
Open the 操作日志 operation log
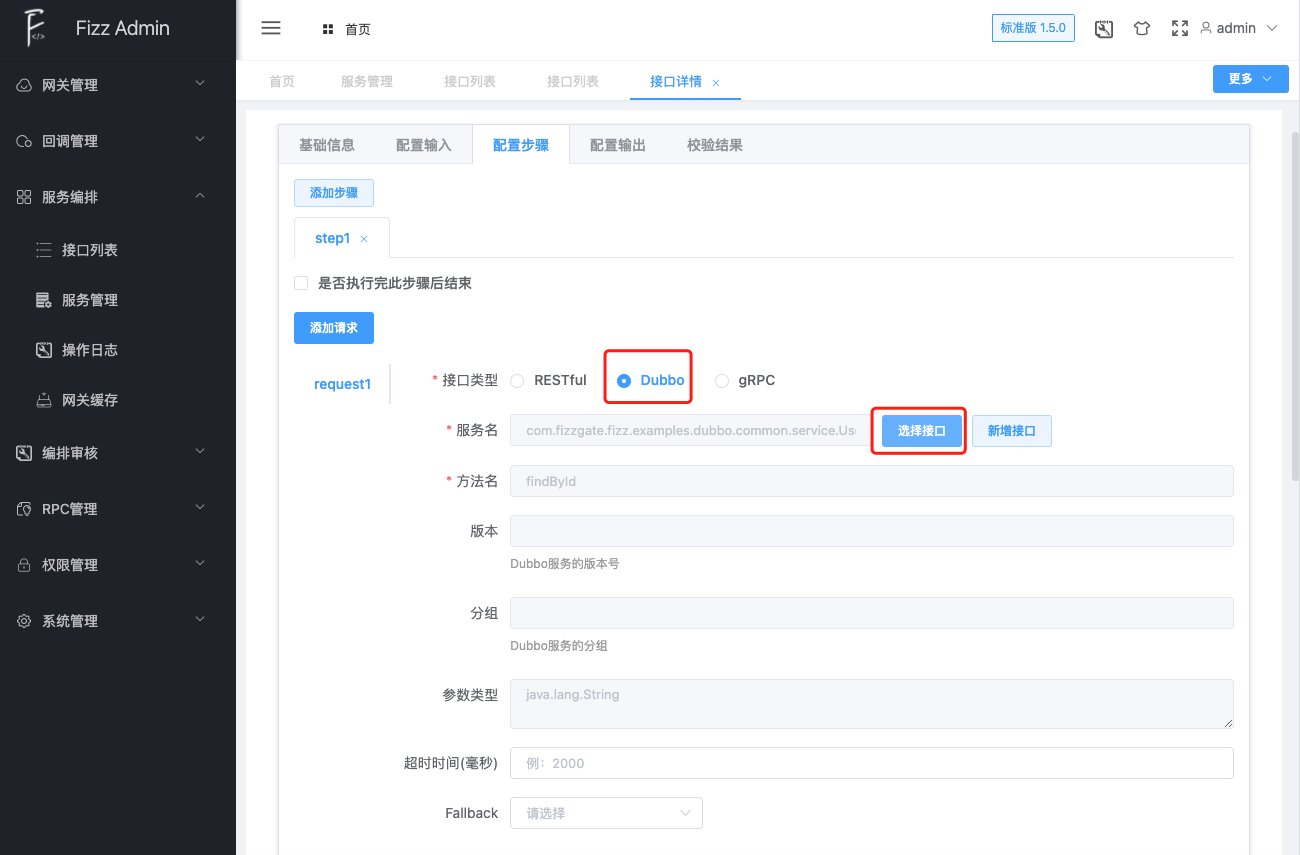coord(88,348)
